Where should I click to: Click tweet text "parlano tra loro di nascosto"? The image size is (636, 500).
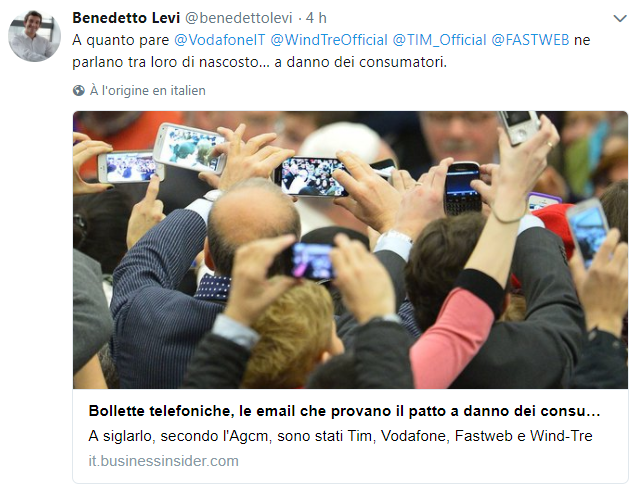click(x=165, y=62)
